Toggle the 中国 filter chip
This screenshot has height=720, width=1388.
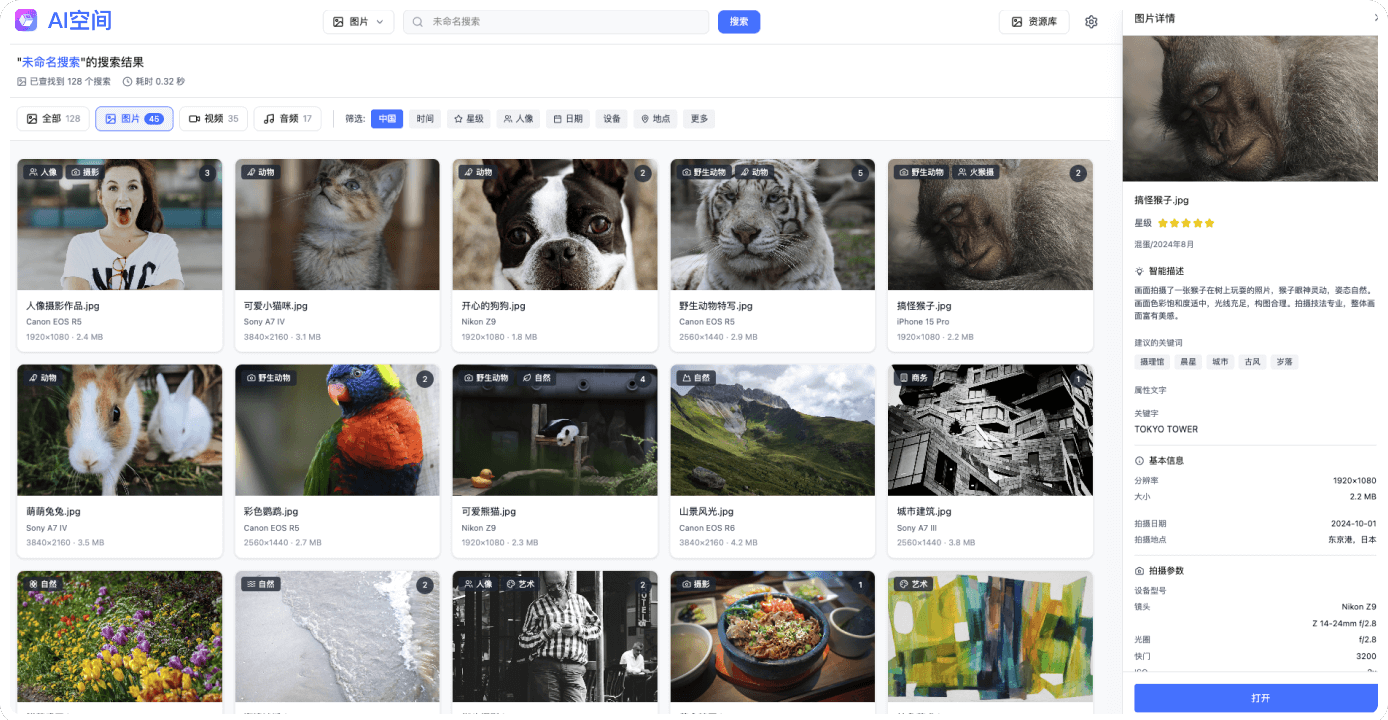point(387,119)
